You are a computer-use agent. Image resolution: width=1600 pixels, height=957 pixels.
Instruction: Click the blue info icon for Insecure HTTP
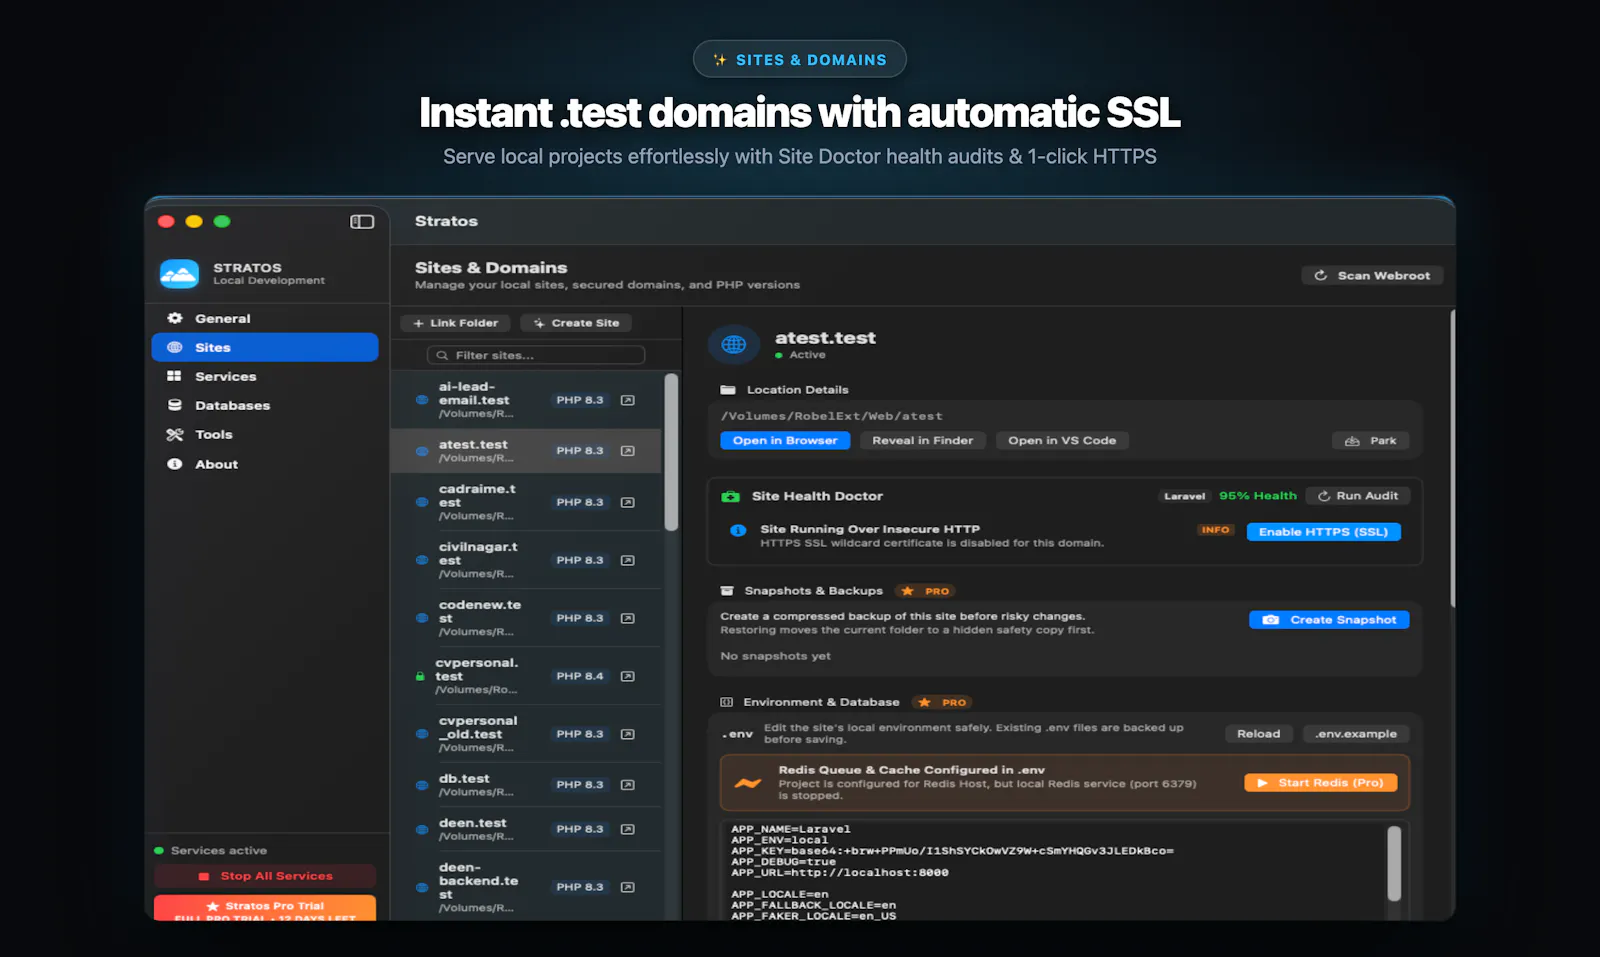click(738, 531)
